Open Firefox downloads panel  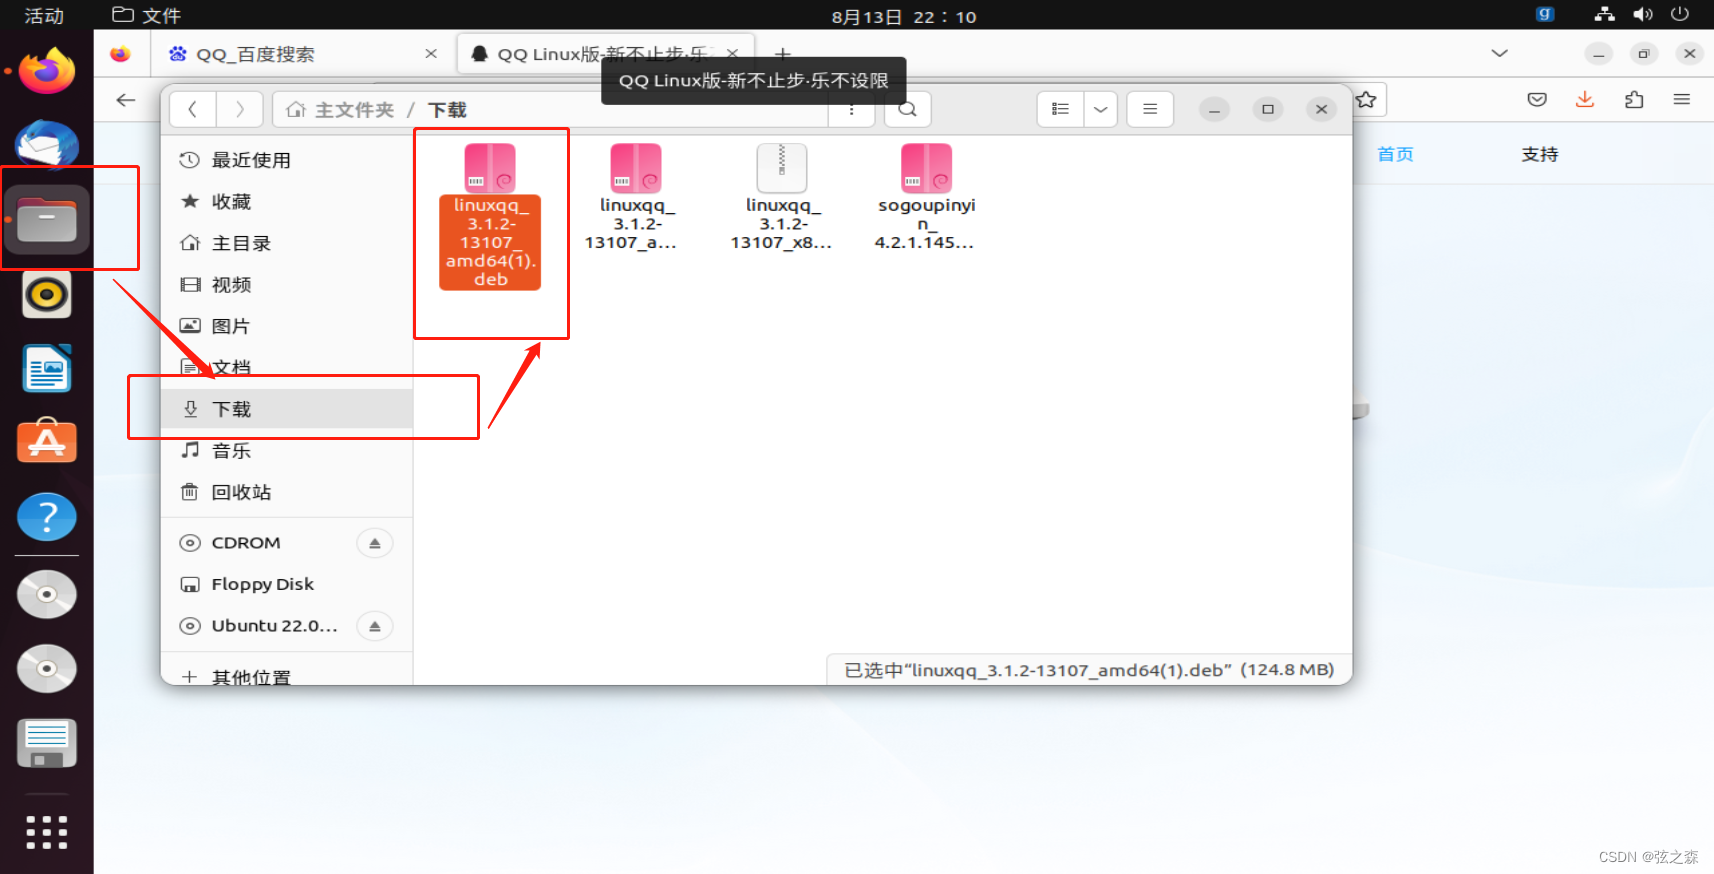coord(1585,100)
